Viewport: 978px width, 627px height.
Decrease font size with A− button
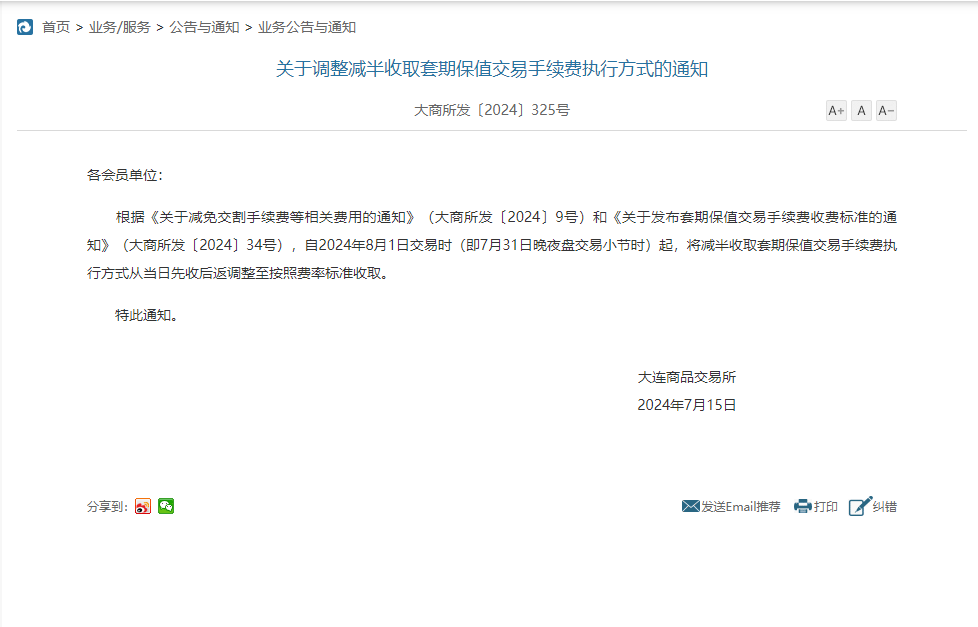(886, 111)
